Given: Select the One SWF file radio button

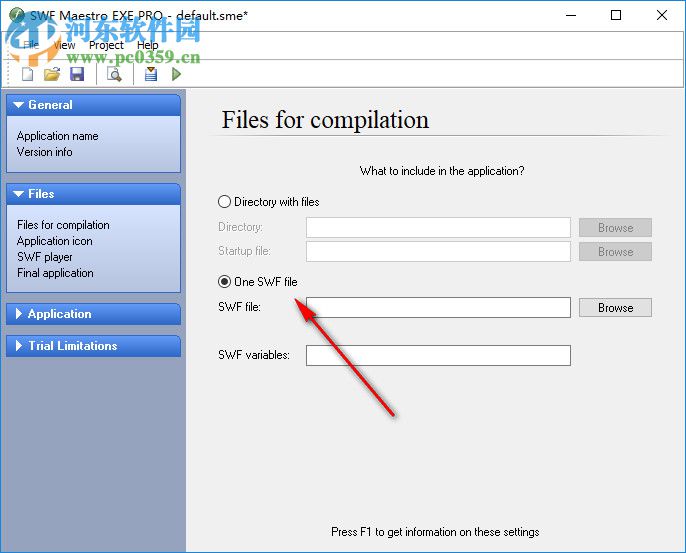Looking at the screenshot, I should [224, 281].
